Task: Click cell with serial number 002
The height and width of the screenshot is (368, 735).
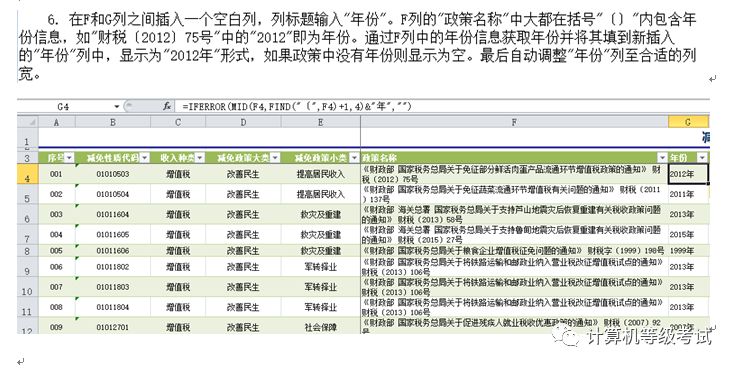Action: 56,194
